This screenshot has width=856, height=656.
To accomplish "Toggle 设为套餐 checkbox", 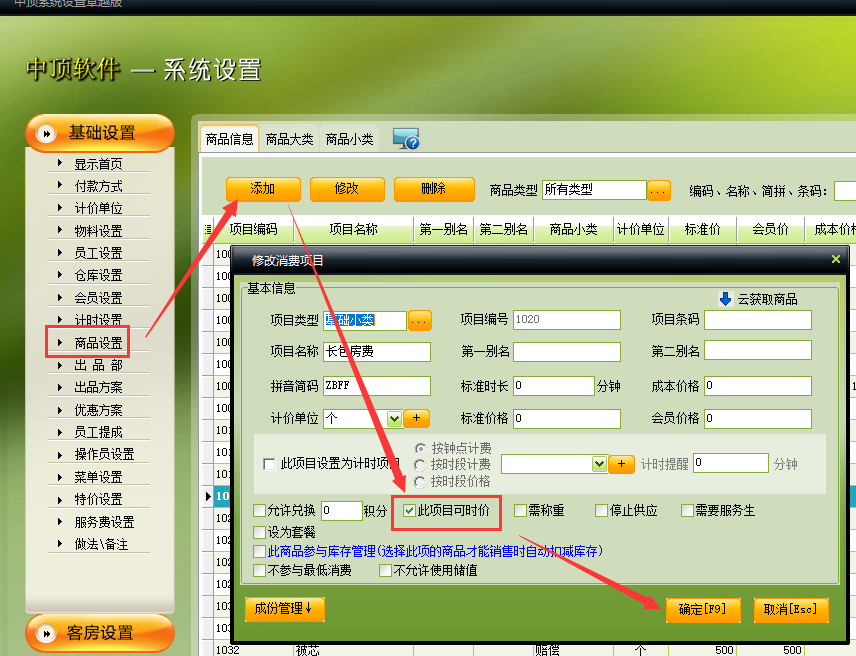I will coord(260,532).
